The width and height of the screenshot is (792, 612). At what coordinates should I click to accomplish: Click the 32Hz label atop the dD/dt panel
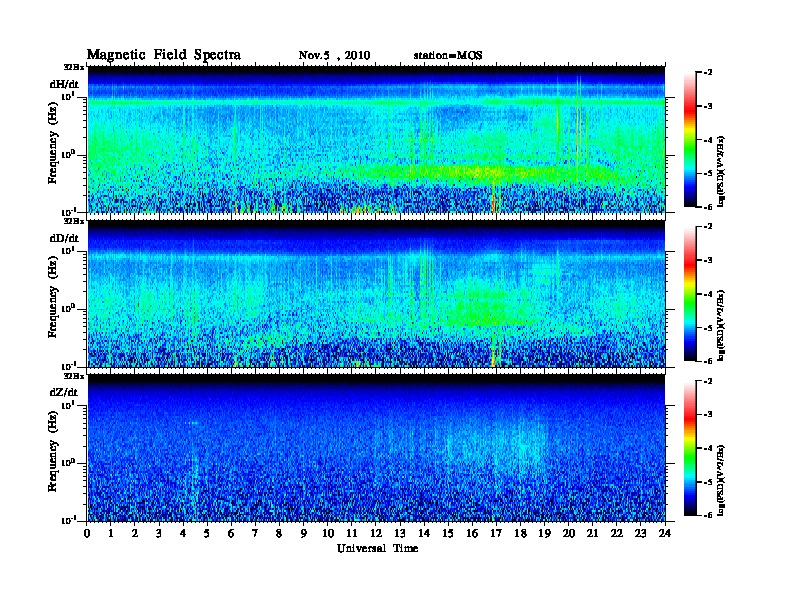pos(73,221)
